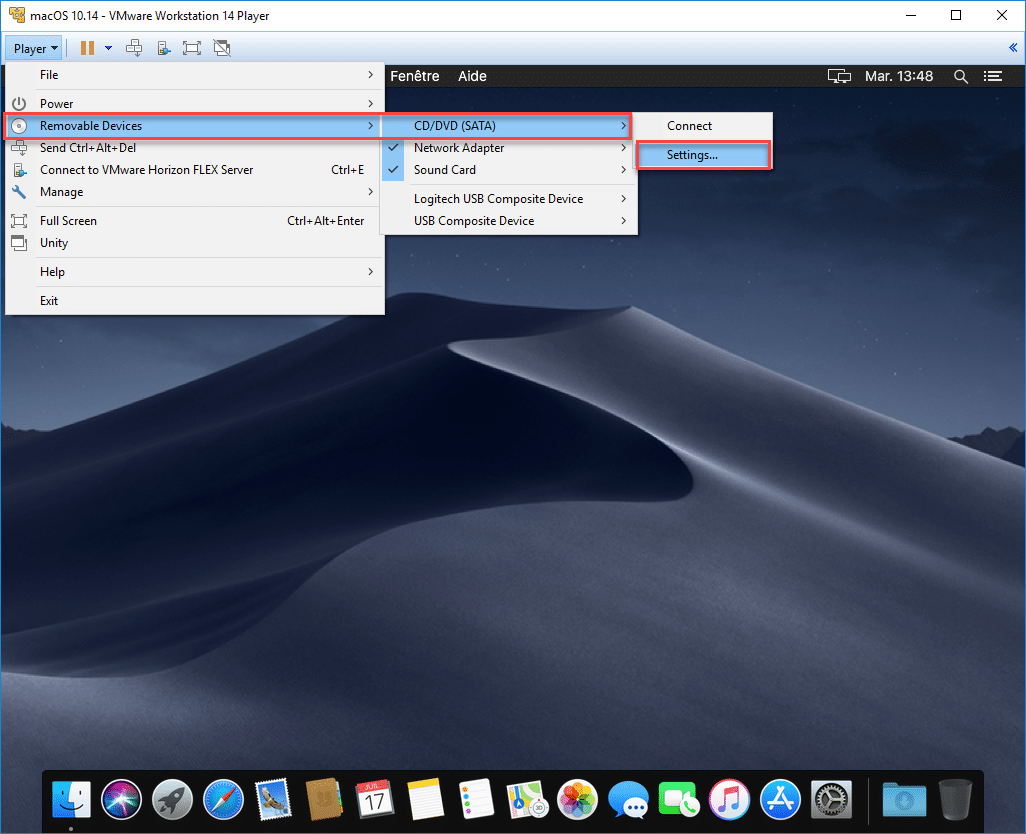The height and width of the screenshot is (834, 1026).
Task: Open the Downloads folder in dock
Action: 904,799
